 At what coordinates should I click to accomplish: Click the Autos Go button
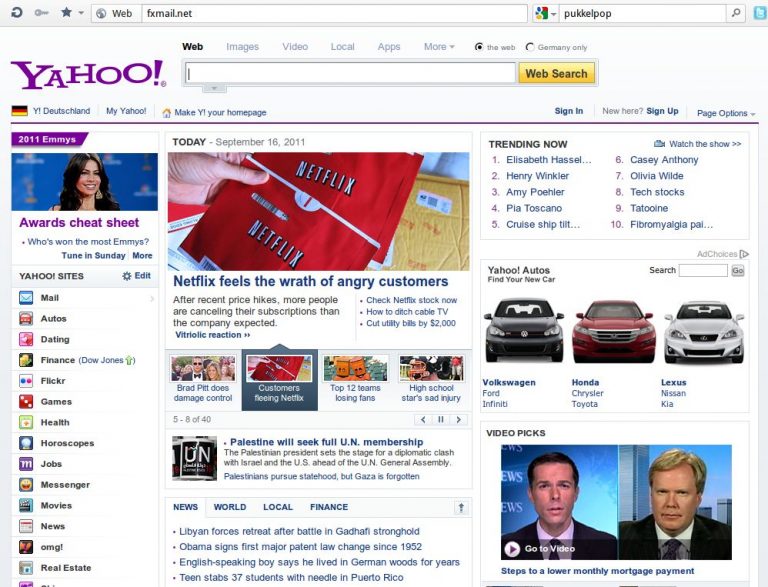coord(738,270)
